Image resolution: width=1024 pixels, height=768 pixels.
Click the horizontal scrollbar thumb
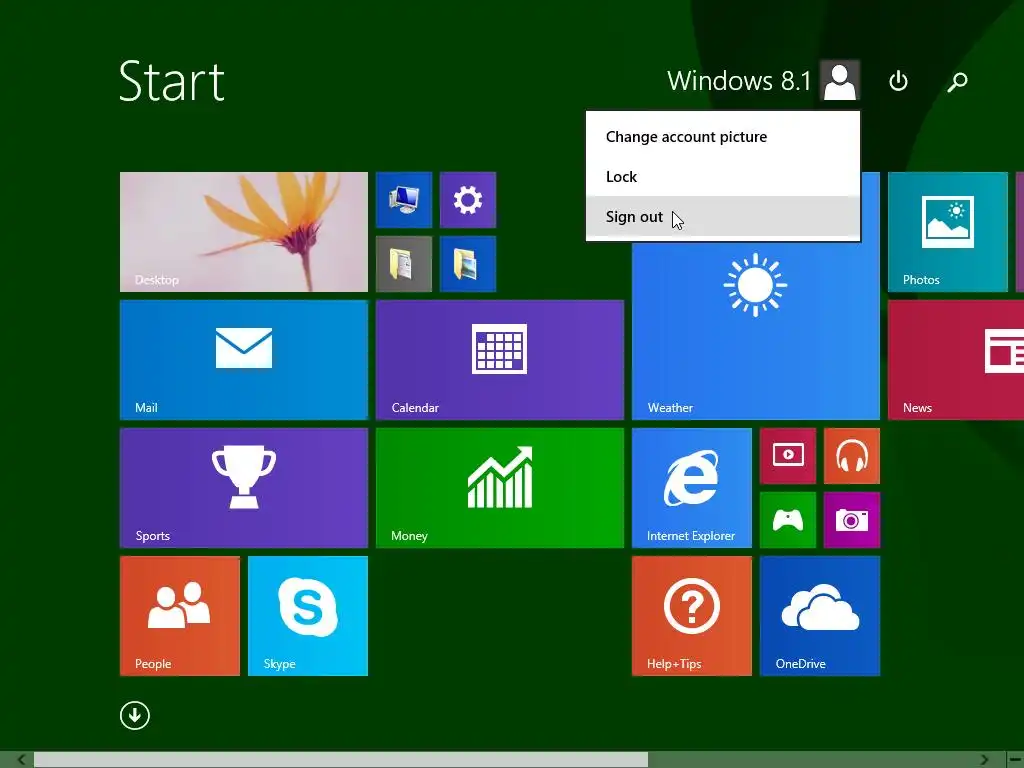click(341, 760)
